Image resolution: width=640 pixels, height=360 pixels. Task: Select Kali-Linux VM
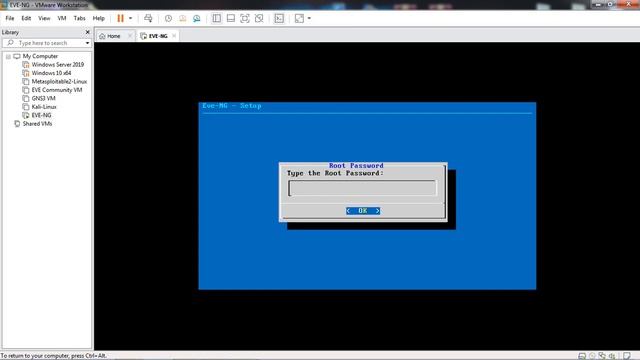[x=44, y=107]
